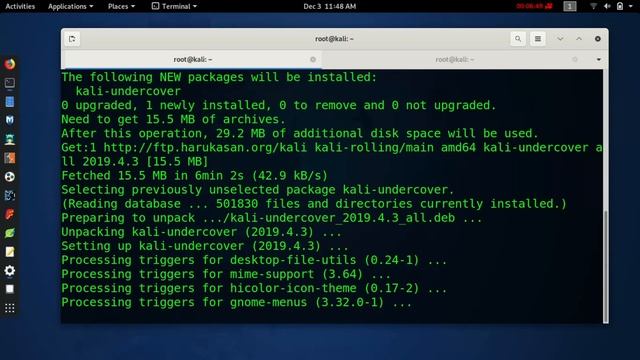
Task: Click 'Unpacking kali-undercover (2019.4.3)' line
Action: (201, 232)
